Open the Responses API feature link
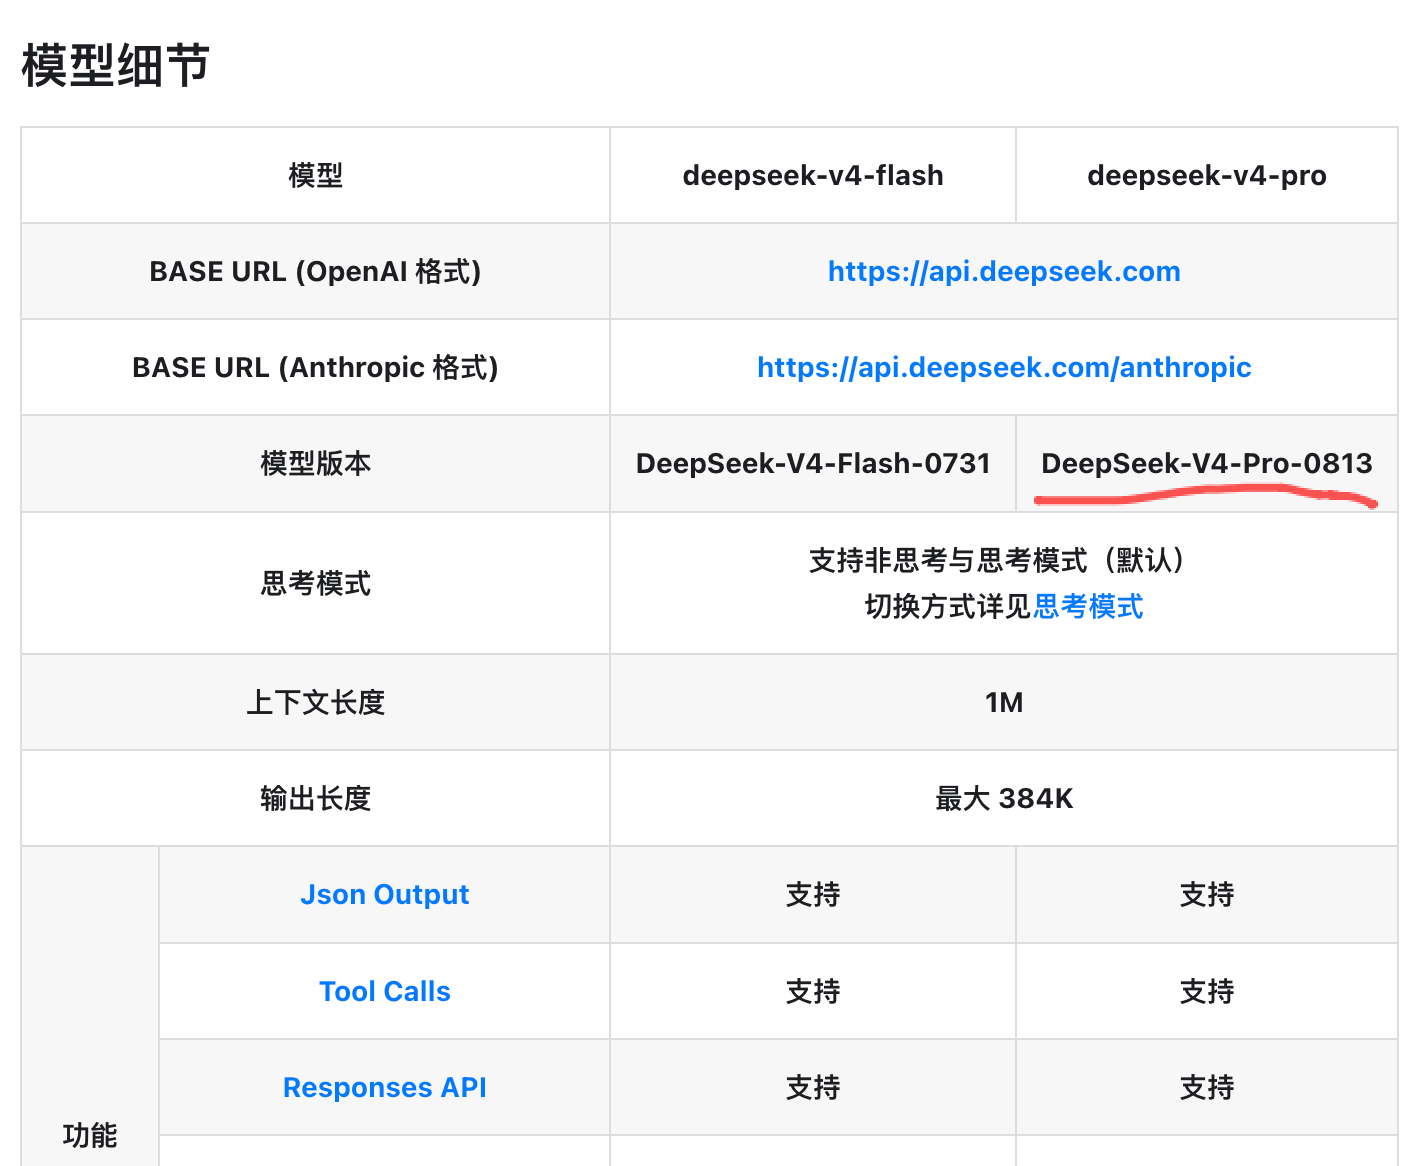 click(x=385, y=1087)
